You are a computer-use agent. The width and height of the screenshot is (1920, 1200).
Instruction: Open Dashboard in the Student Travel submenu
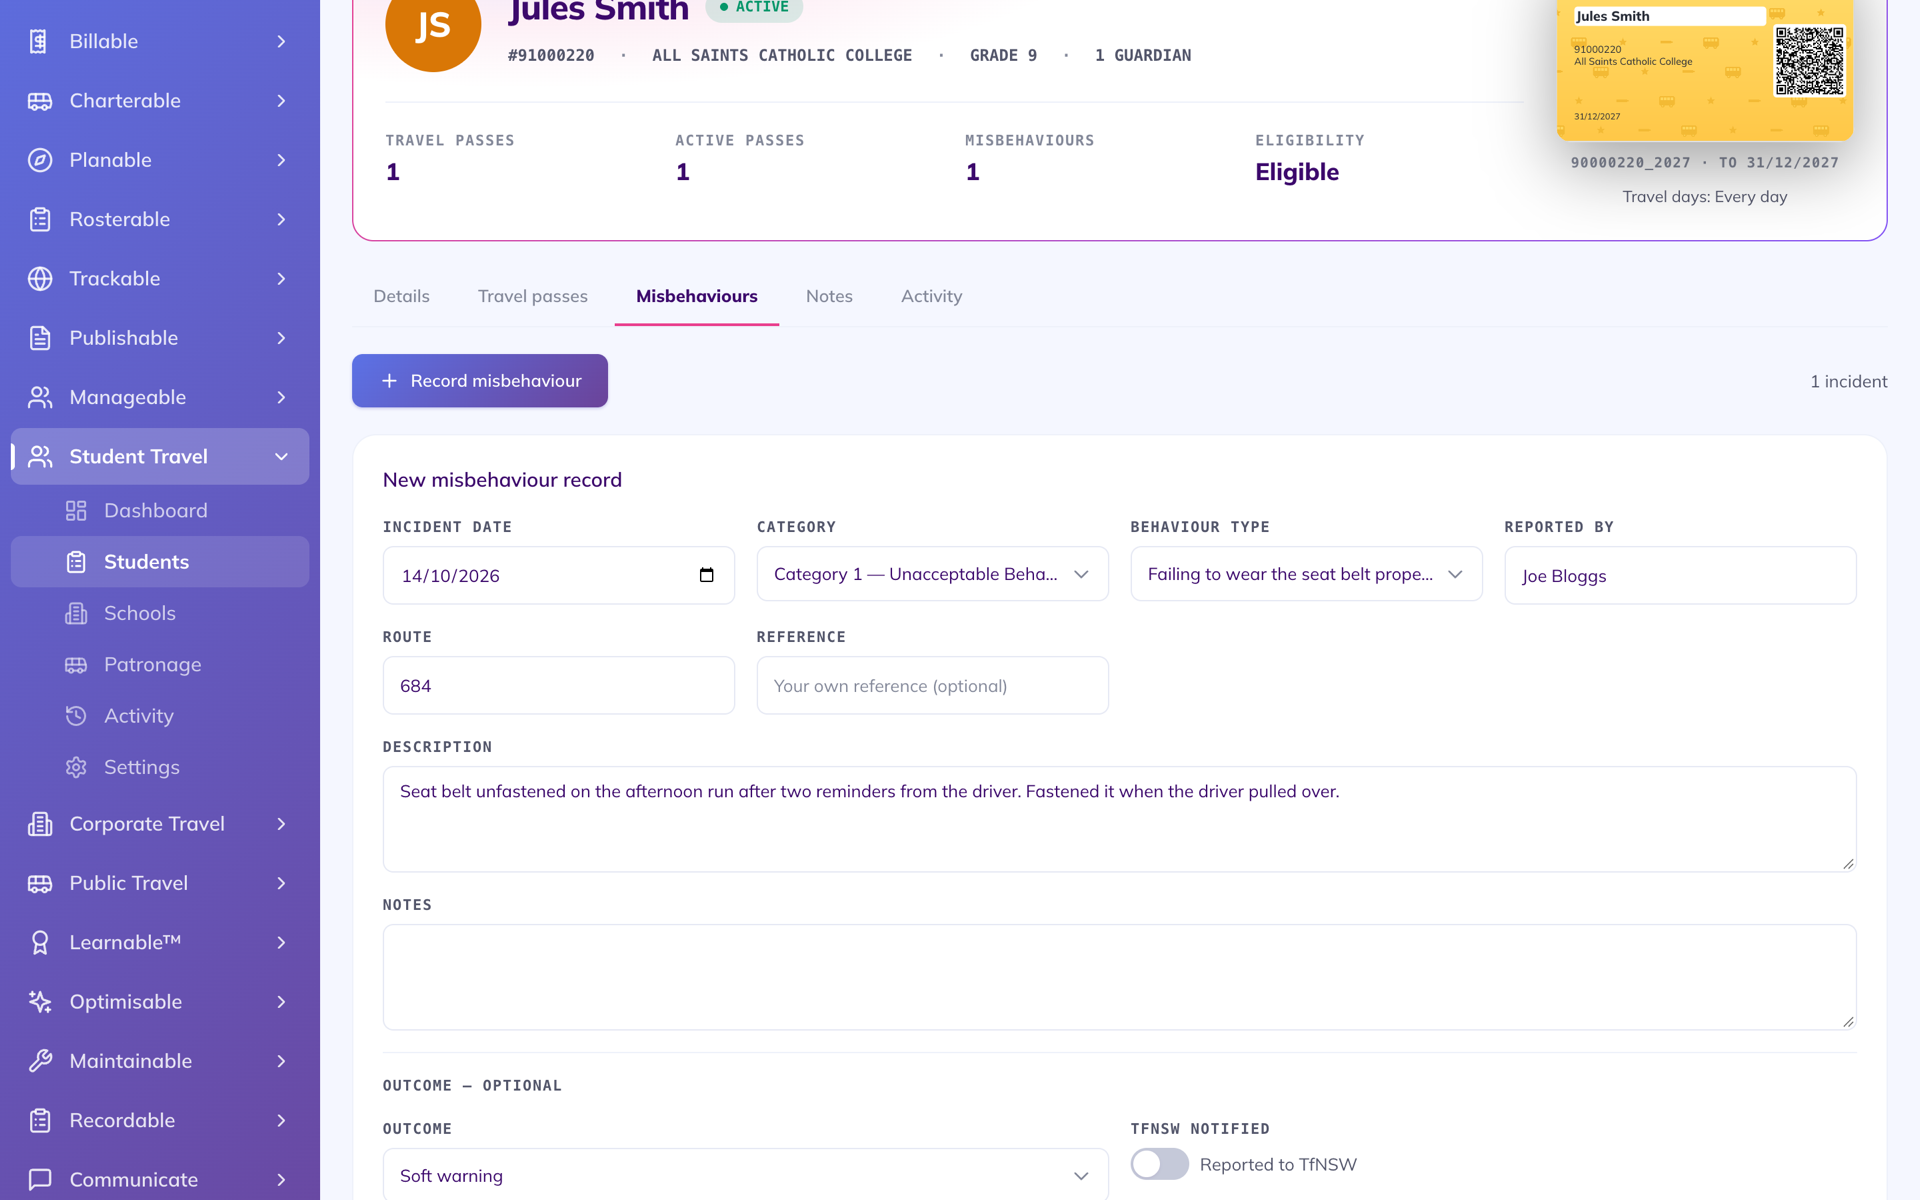click(x=160, y=511)
